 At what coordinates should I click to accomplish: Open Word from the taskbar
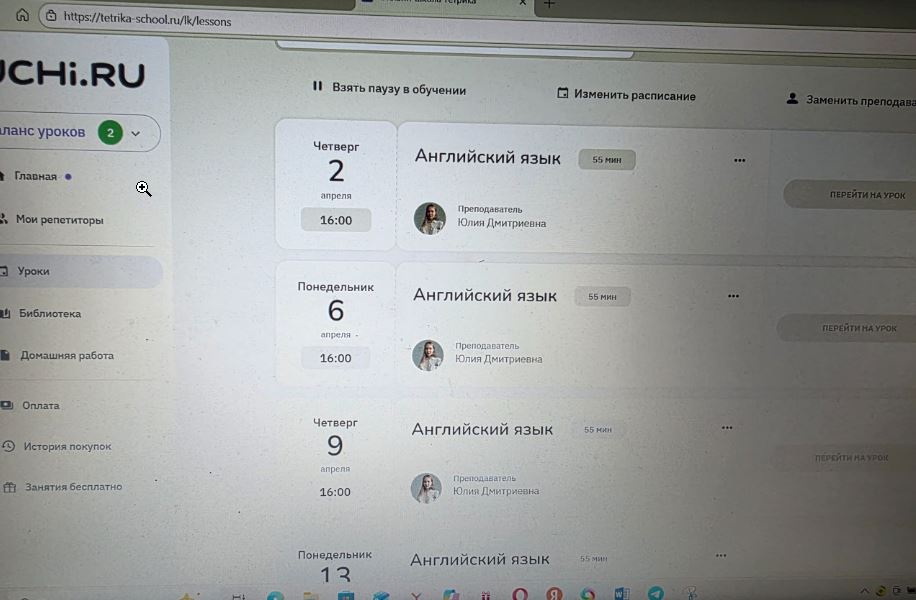tap(622, 594)
